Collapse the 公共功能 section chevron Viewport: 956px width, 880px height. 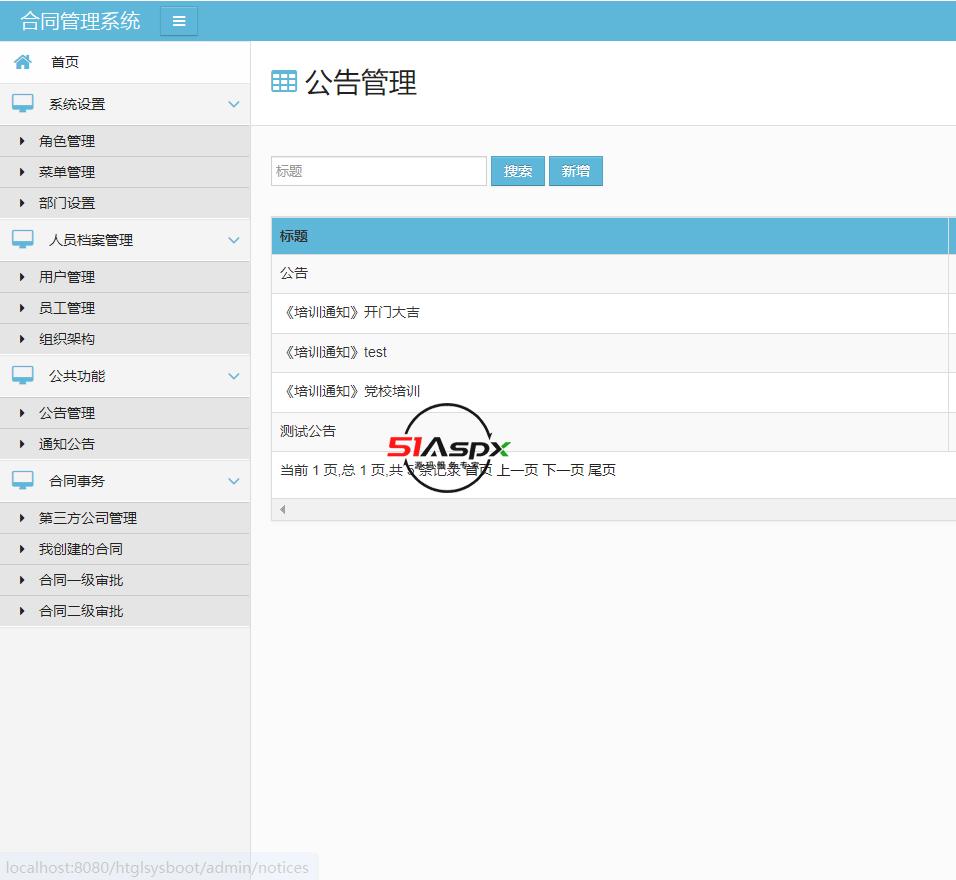click(234, 376)
